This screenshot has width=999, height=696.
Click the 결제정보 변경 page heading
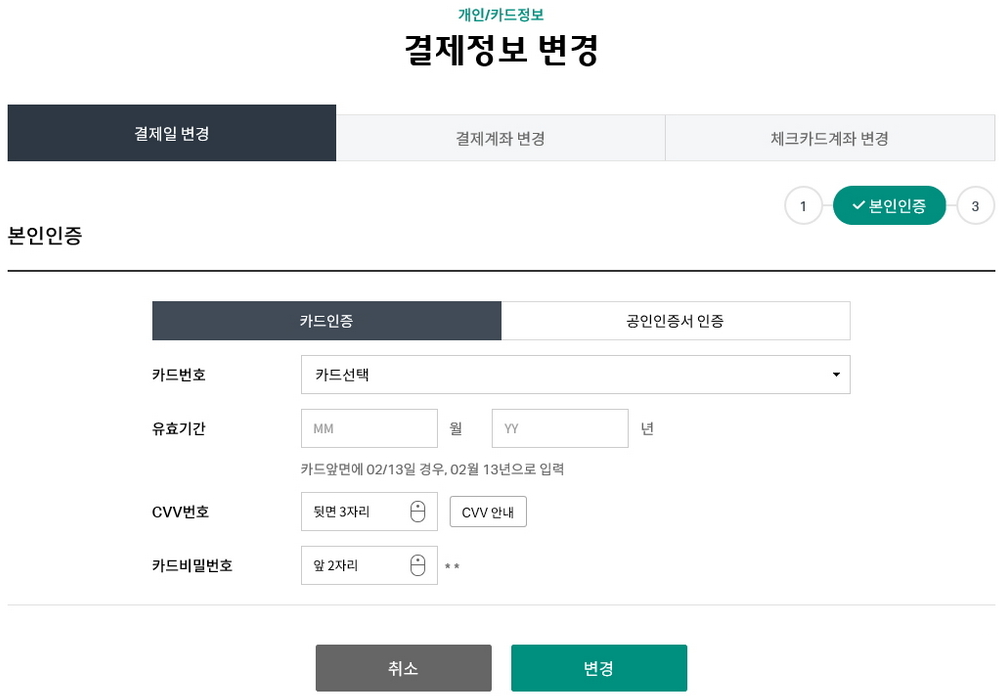coord(501,50)
